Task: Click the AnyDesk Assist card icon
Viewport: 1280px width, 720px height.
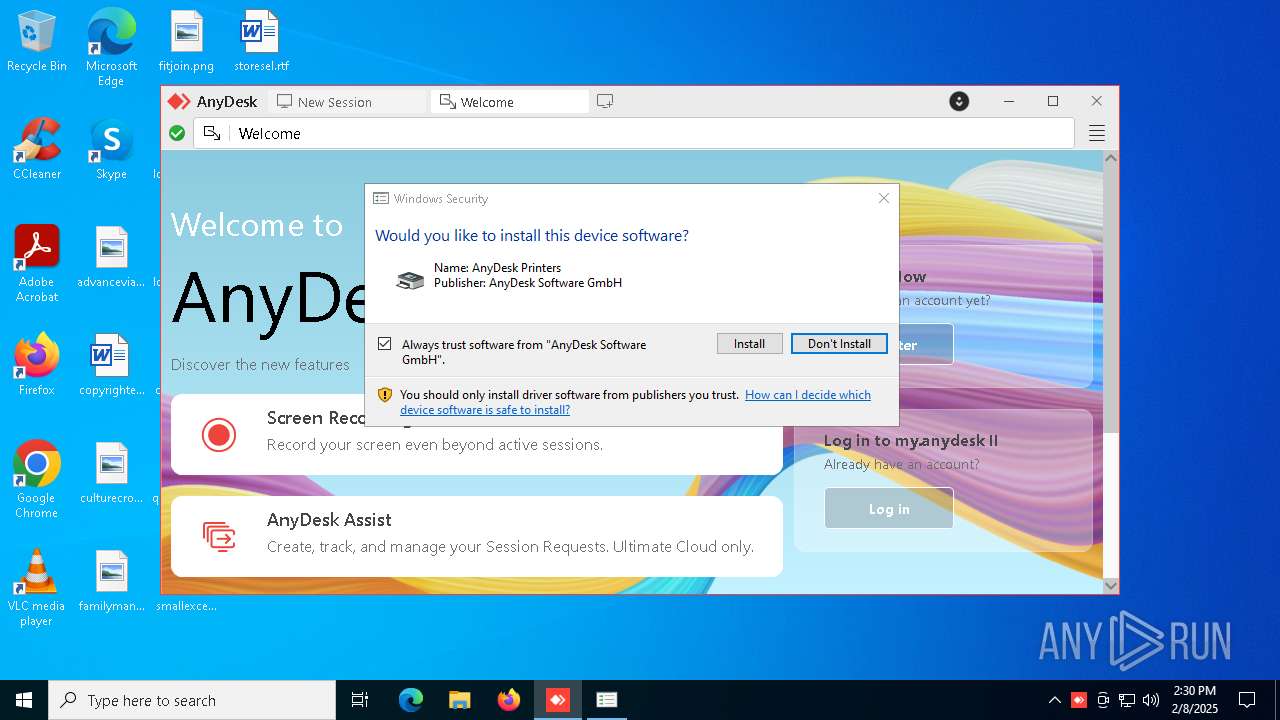Action: point(219,536)
